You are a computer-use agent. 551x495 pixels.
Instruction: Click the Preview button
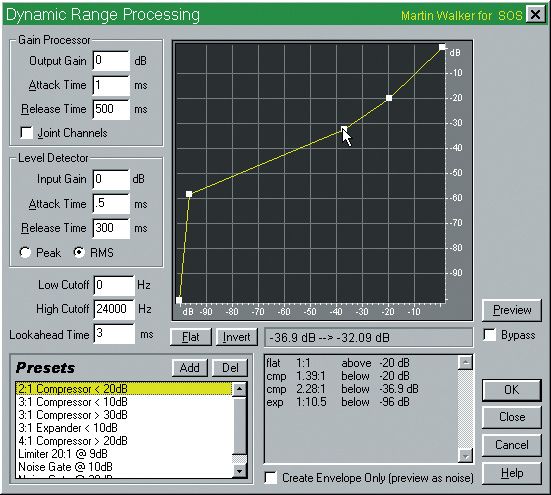512,310
